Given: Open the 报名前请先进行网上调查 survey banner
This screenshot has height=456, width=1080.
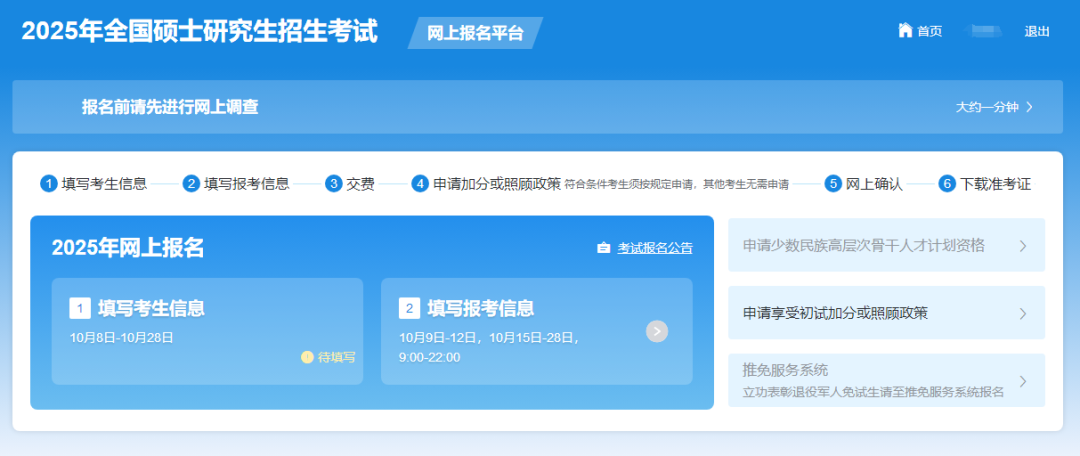Looking at the screenshot, I should pyautogui.click(x=537, y=107).
